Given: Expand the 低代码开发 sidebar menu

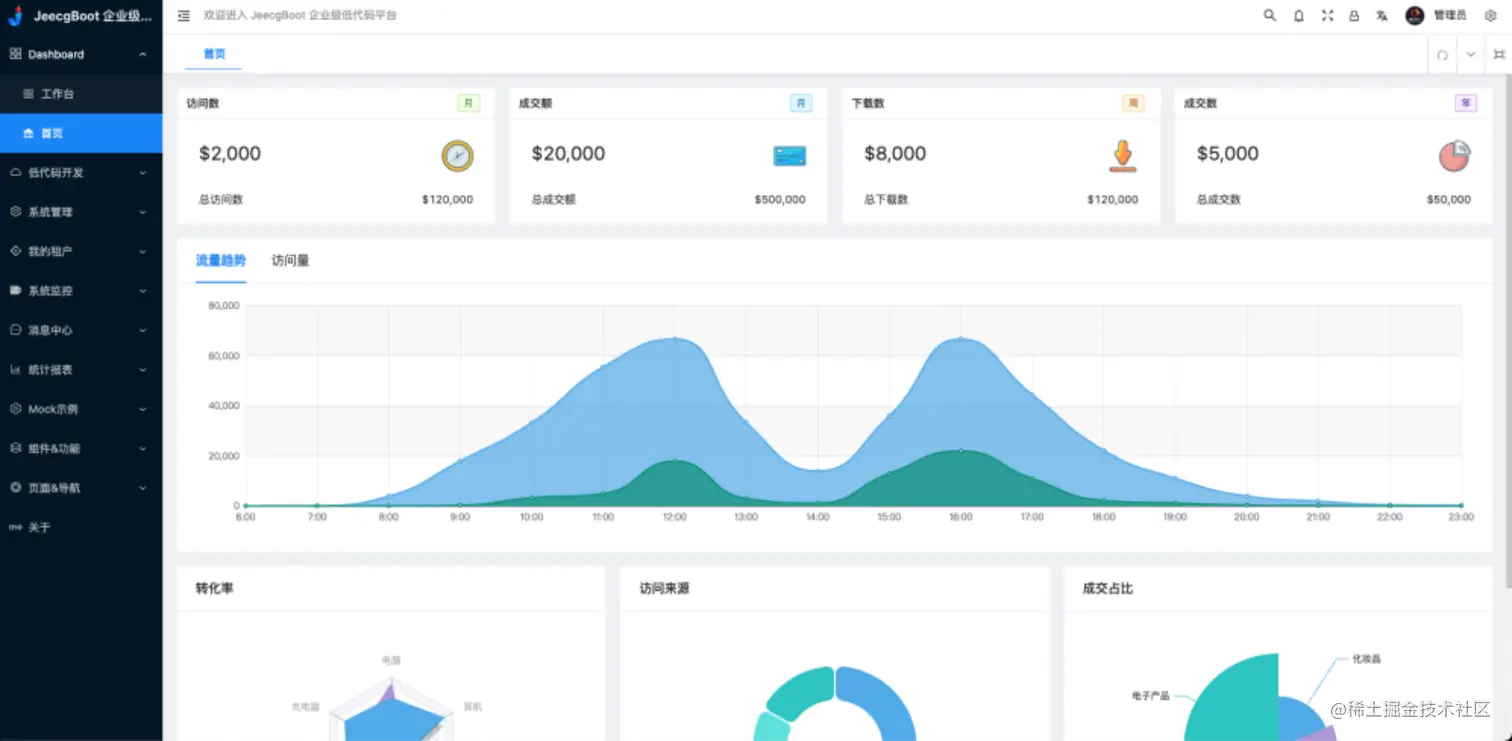Looking at the screenshot, I should coord(81,172).
